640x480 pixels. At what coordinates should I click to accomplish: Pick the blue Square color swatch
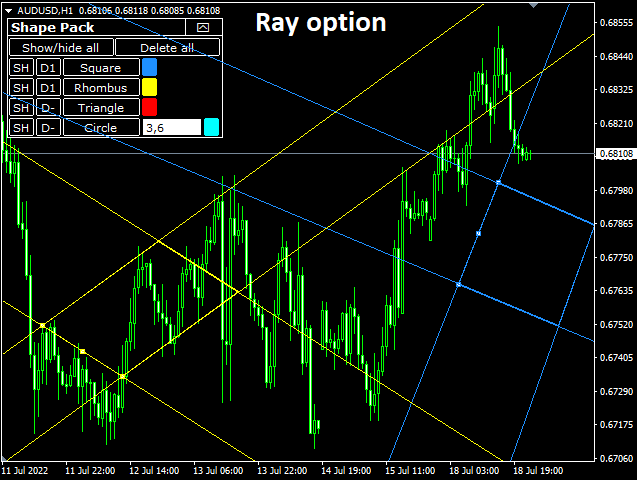tap(149, 67)
